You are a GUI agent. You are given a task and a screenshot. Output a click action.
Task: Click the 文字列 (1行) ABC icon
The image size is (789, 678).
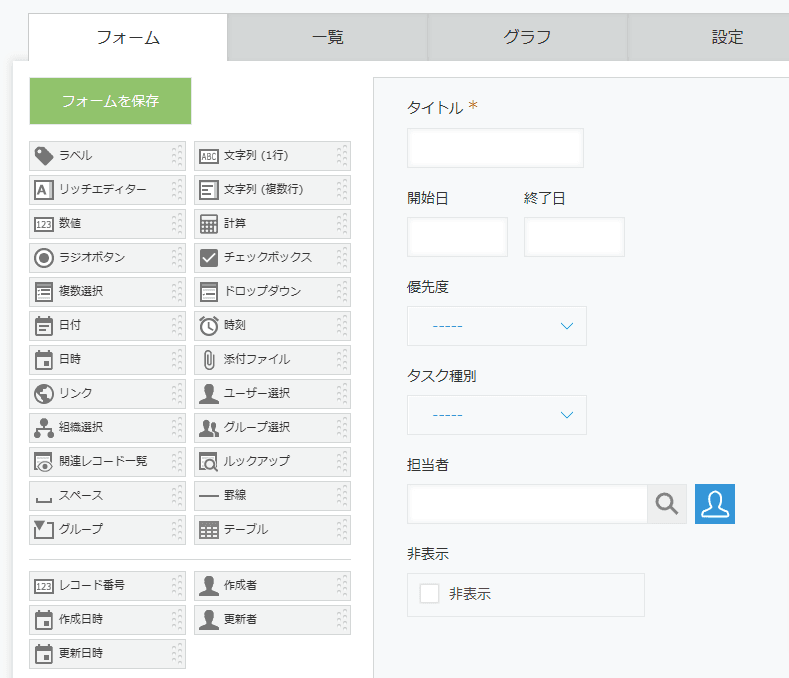point(209,156)
